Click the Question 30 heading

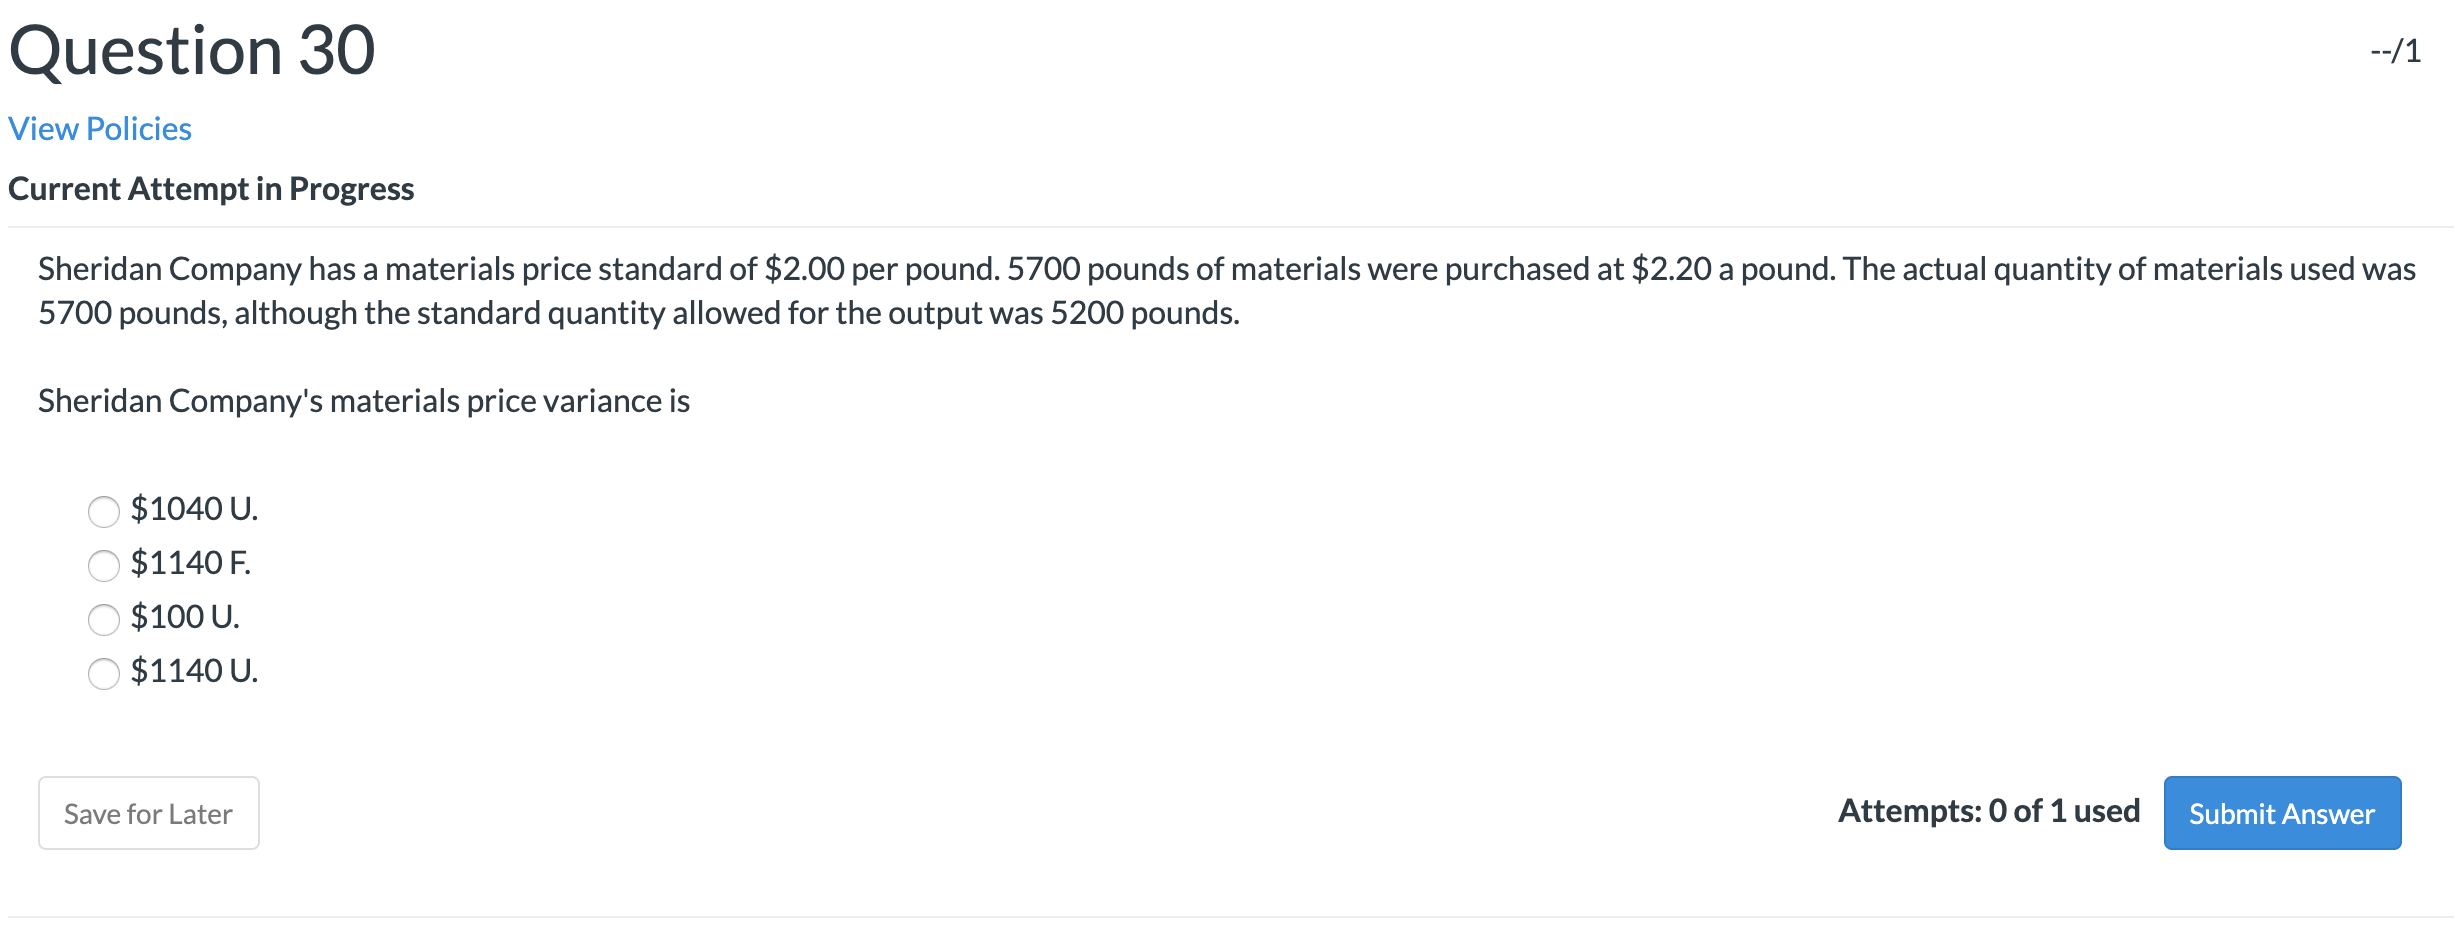(x=192, y=50)
